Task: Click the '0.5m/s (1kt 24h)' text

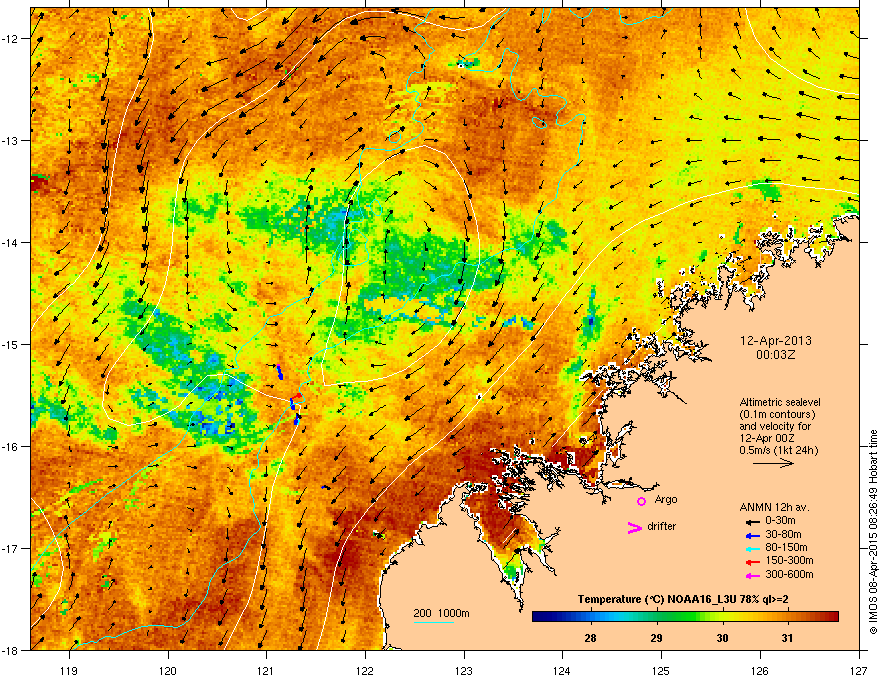Action: click(x=778, y=450)
